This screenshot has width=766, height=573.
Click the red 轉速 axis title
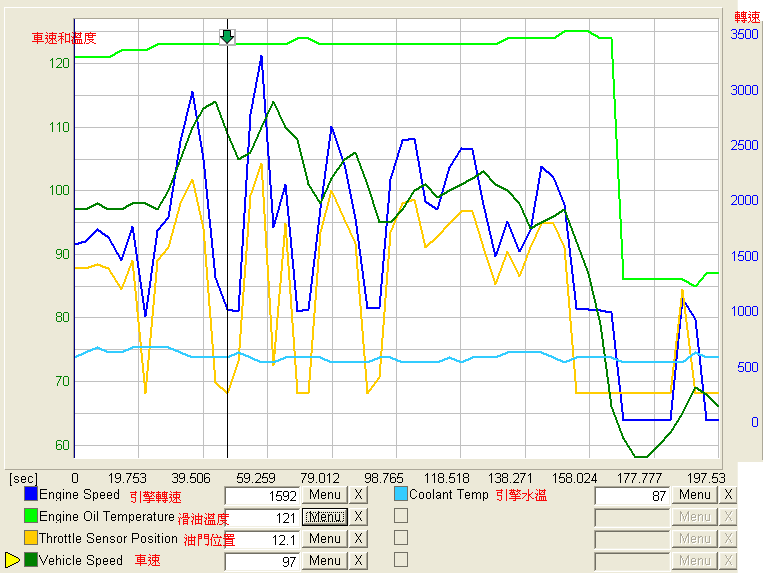click(747, 17)
